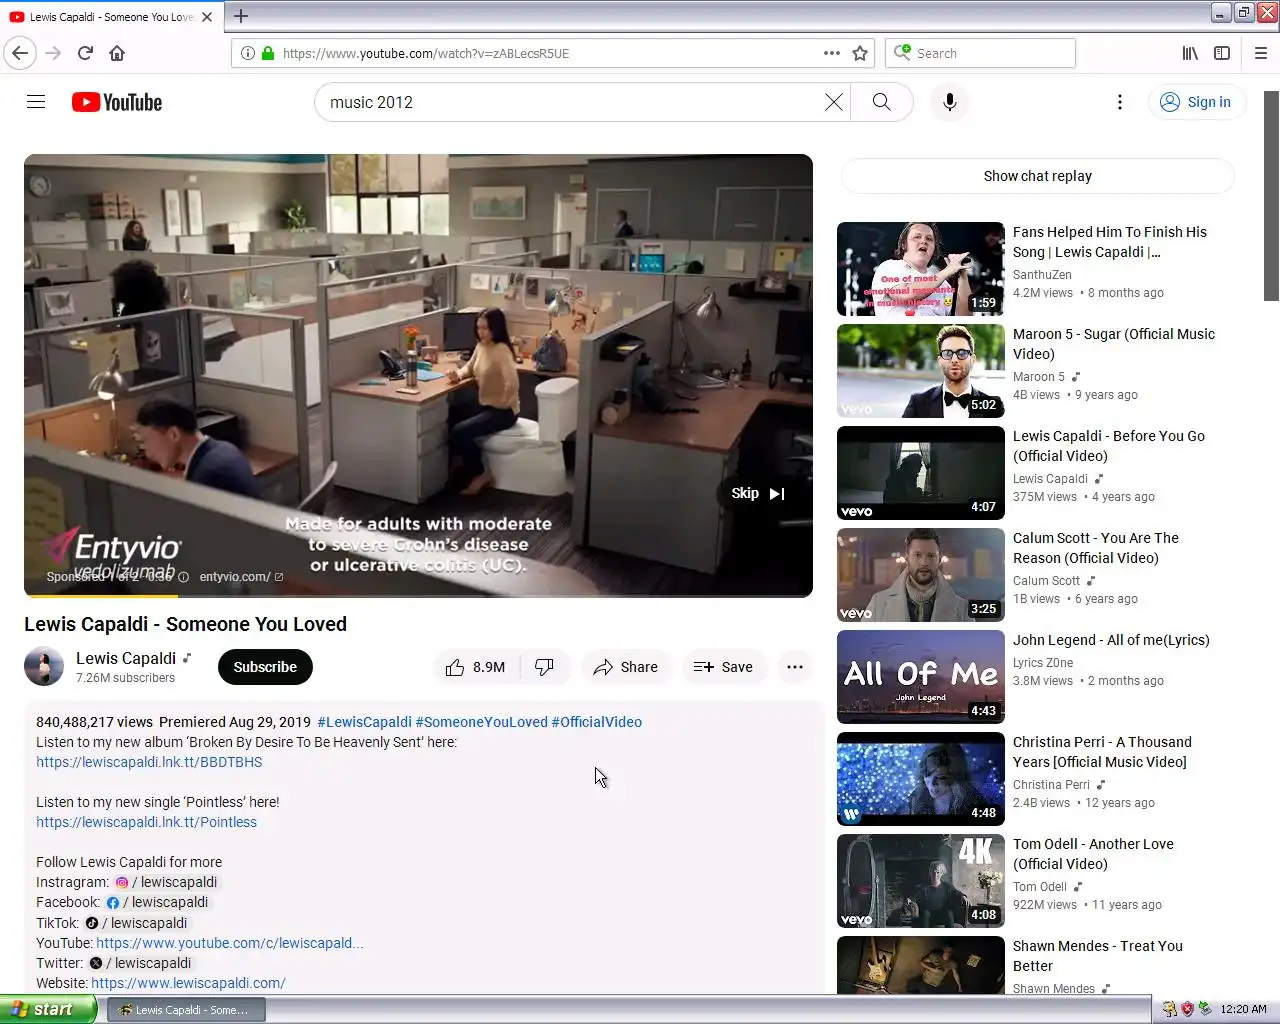
Task: Select Lewis Capaldi taskbar window button
Action: point(186,1010)
